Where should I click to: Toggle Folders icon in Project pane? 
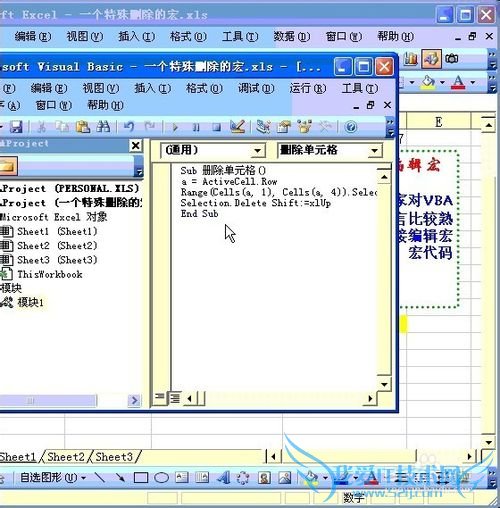(8, 166)
